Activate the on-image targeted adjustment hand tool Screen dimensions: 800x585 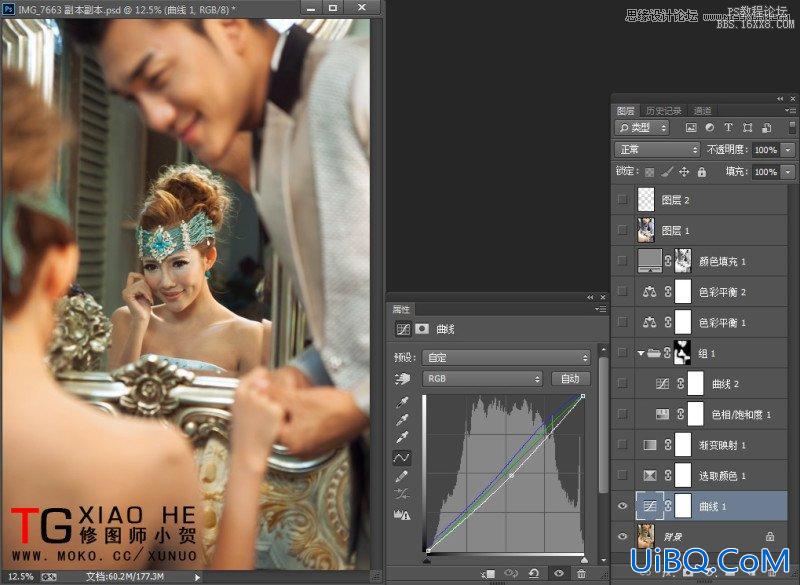pyautogui.click(x=403, y=378)
